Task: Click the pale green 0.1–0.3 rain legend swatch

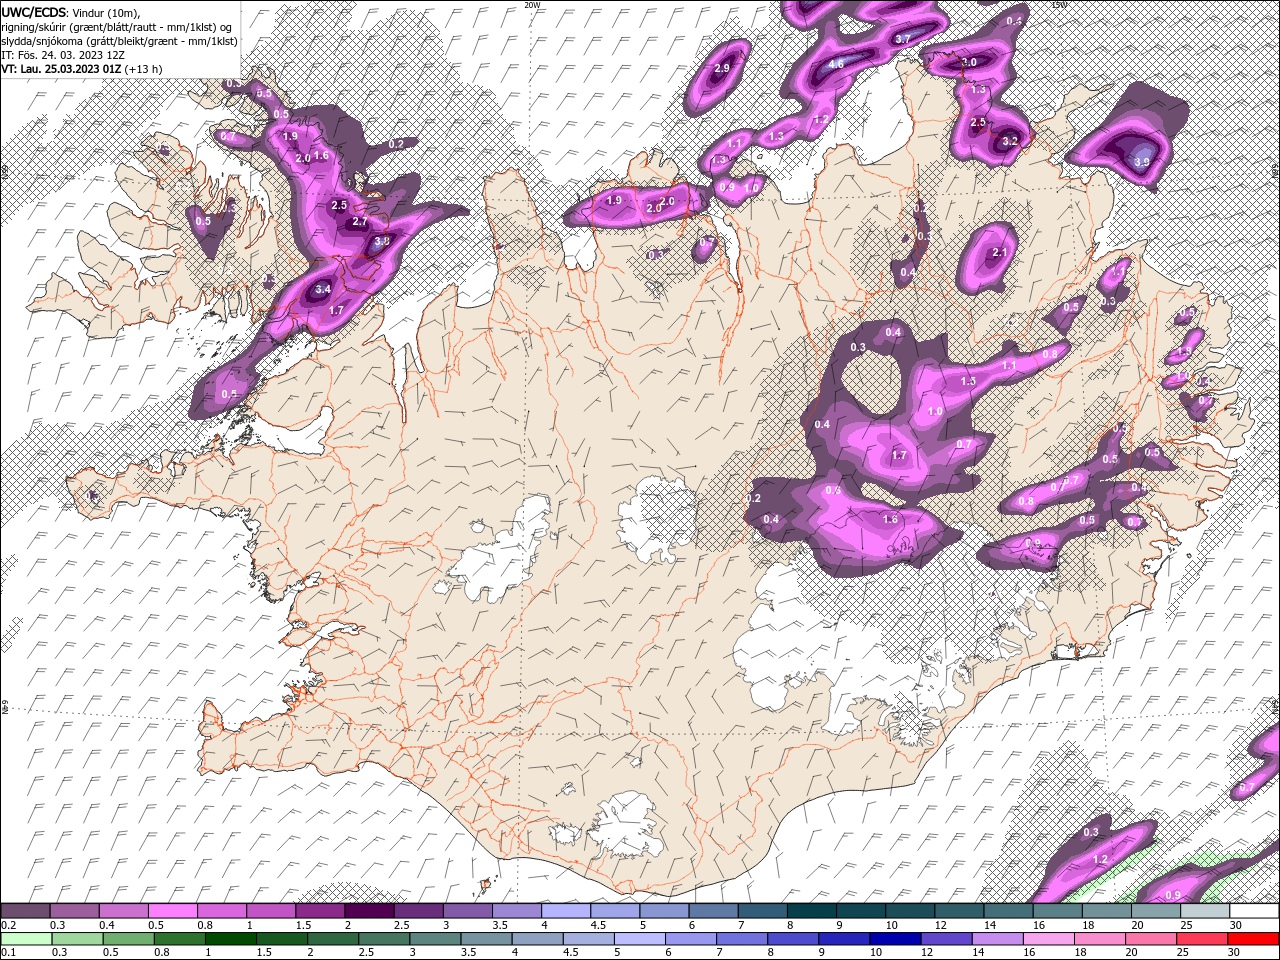Action: (25, 939)
